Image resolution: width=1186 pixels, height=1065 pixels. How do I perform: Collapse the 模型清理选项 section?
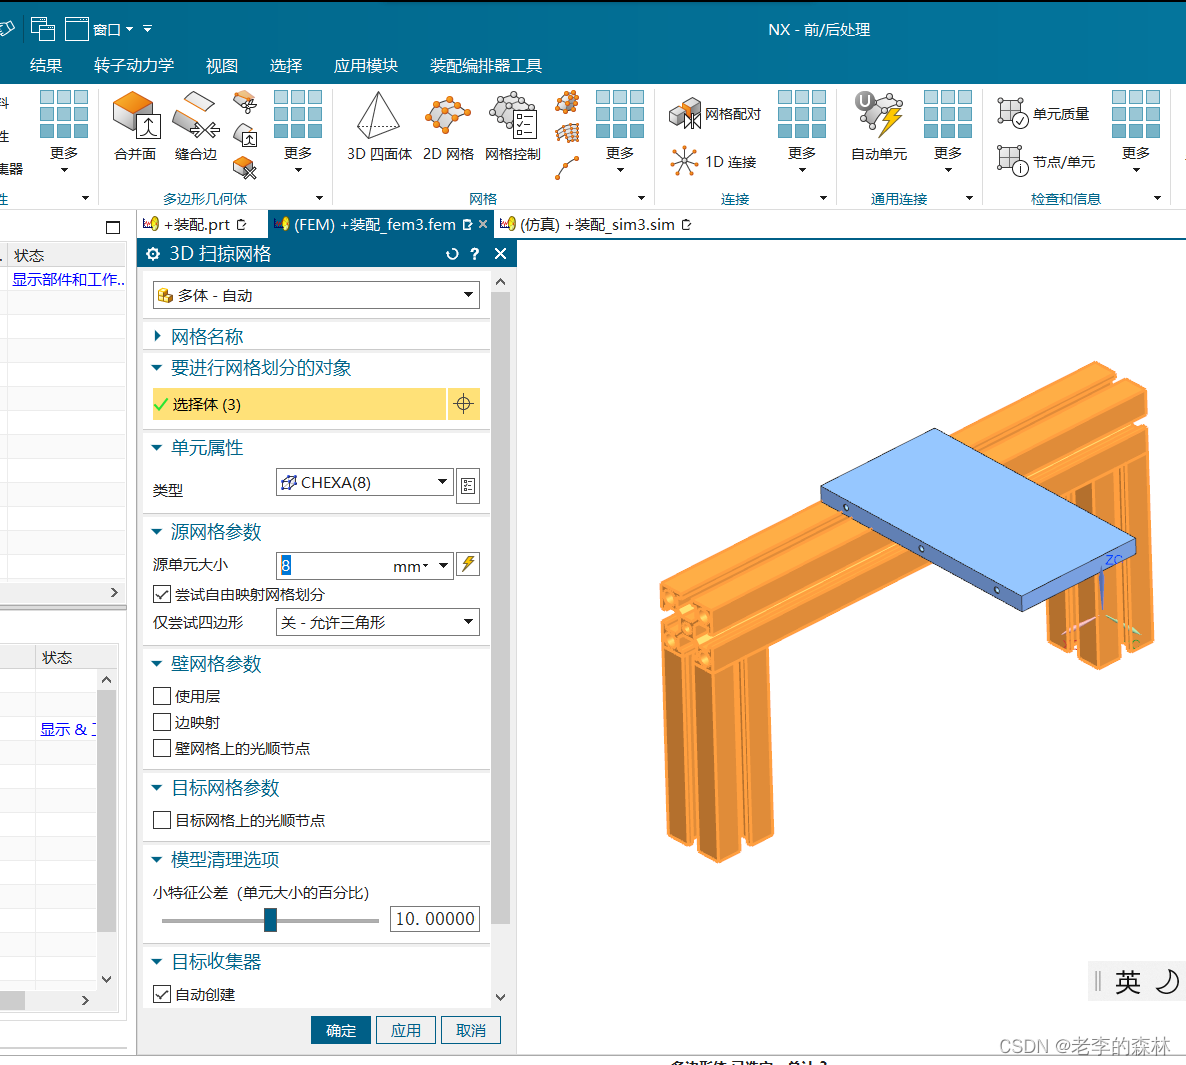[x=157, y=859]
